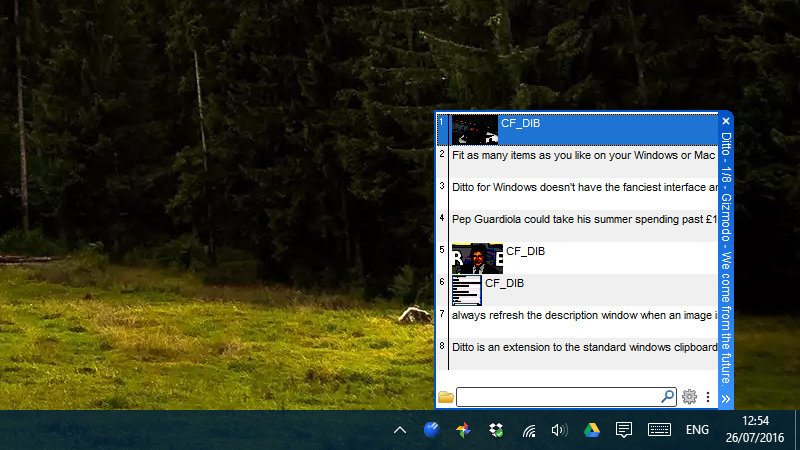Click the CF_DIB label in row 5
The width and height of the screenshot is (800, 450).
pos(526,251)
